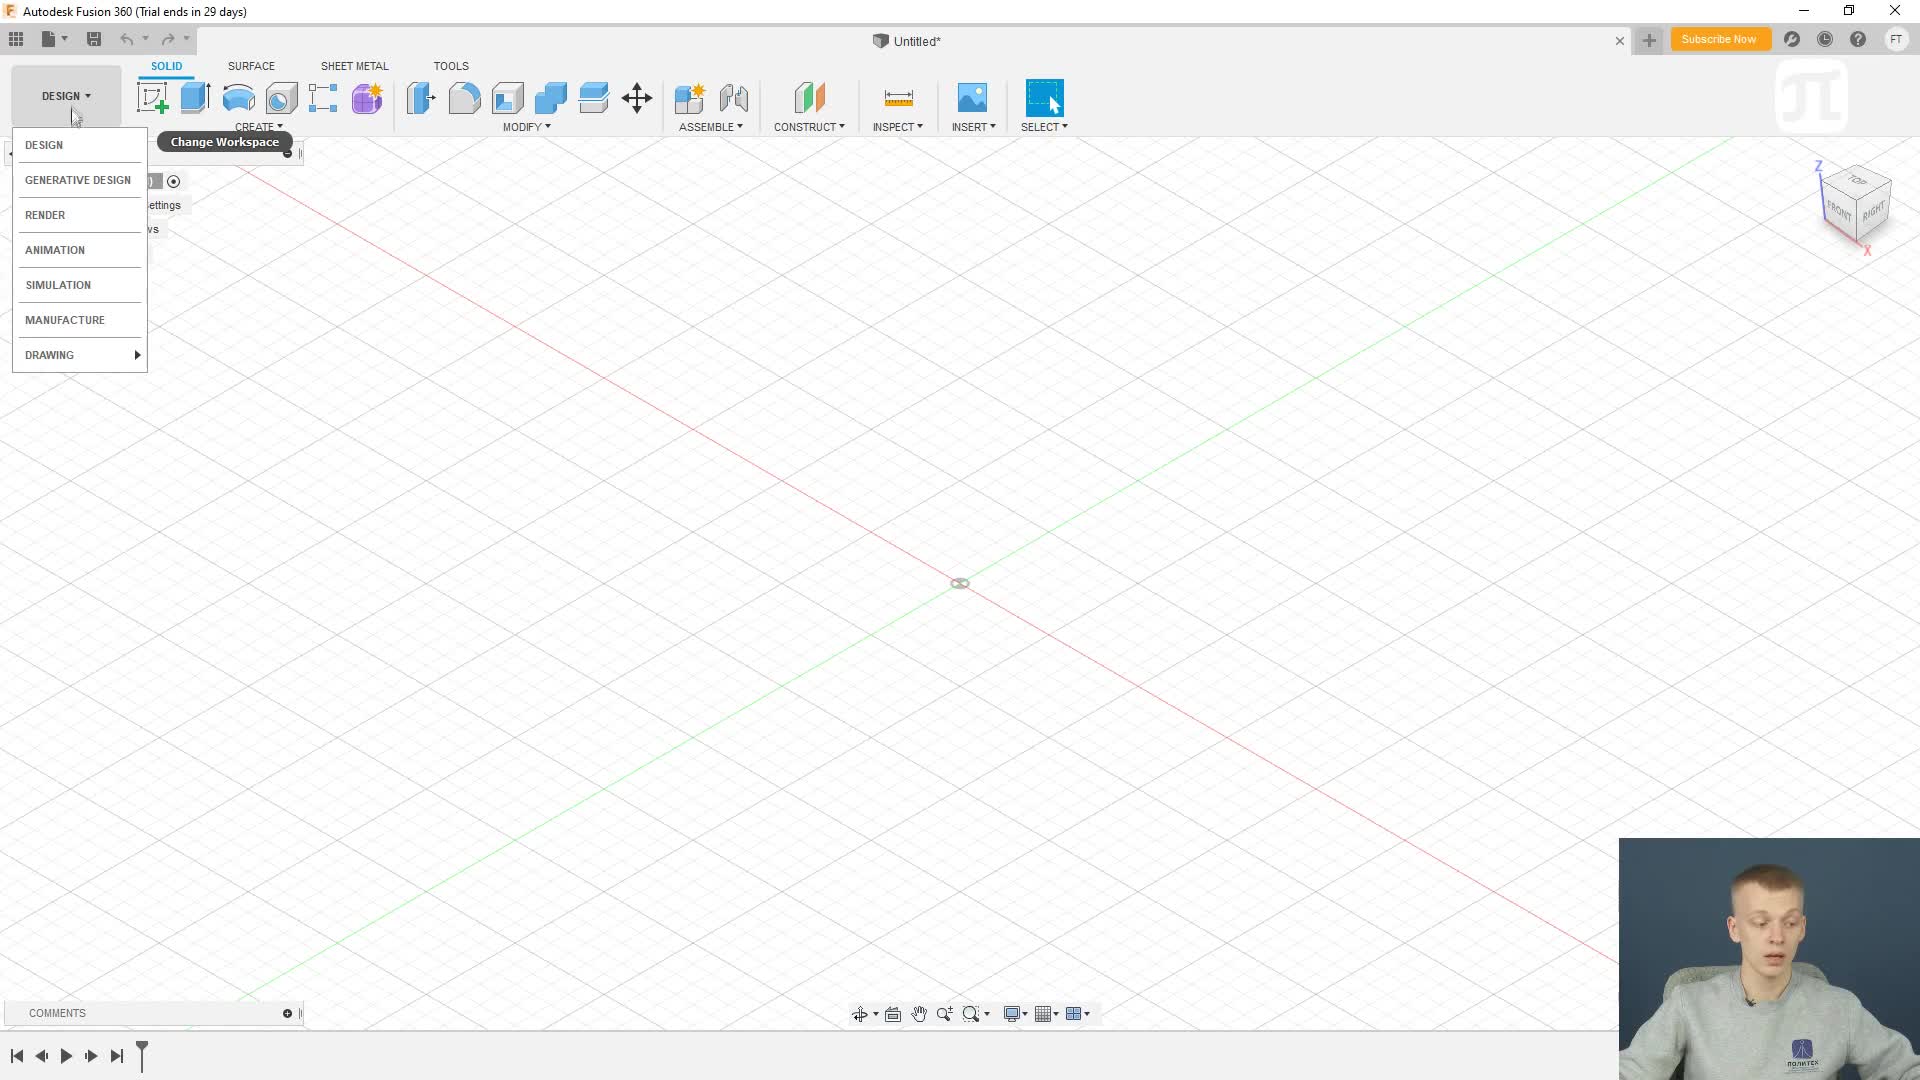Open the FT user account menu
Screen dimensions: 1920x1080
click(1896, 39)
